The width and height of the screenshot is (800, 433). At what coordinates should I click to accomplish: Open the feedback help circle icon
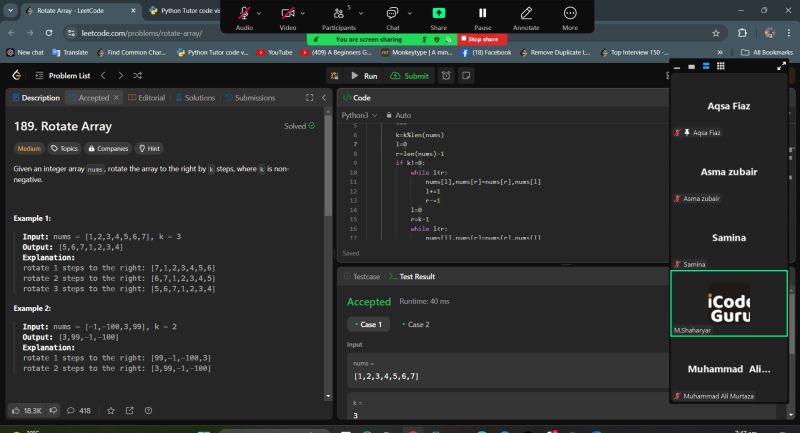[148, 411]
